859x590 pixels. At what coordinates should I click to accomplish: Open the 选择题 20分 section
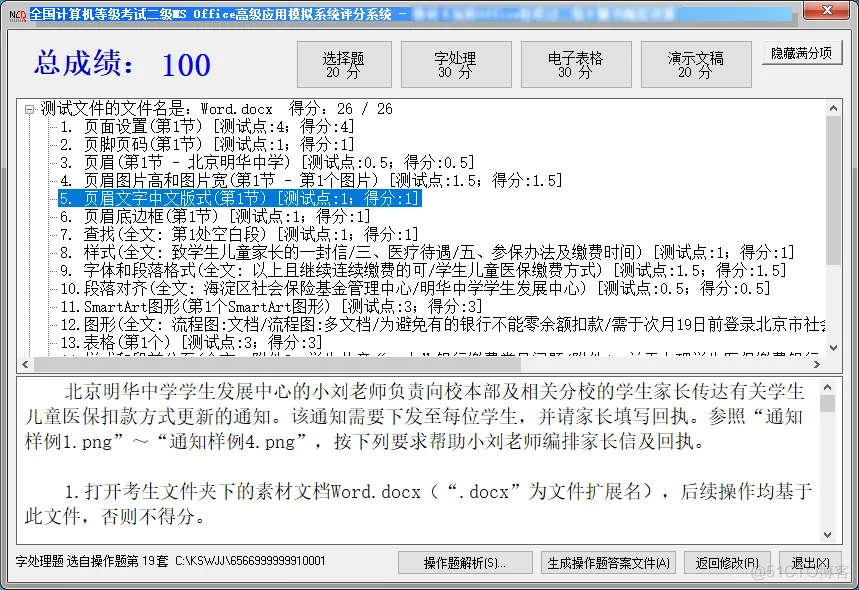tap(344, 65)
